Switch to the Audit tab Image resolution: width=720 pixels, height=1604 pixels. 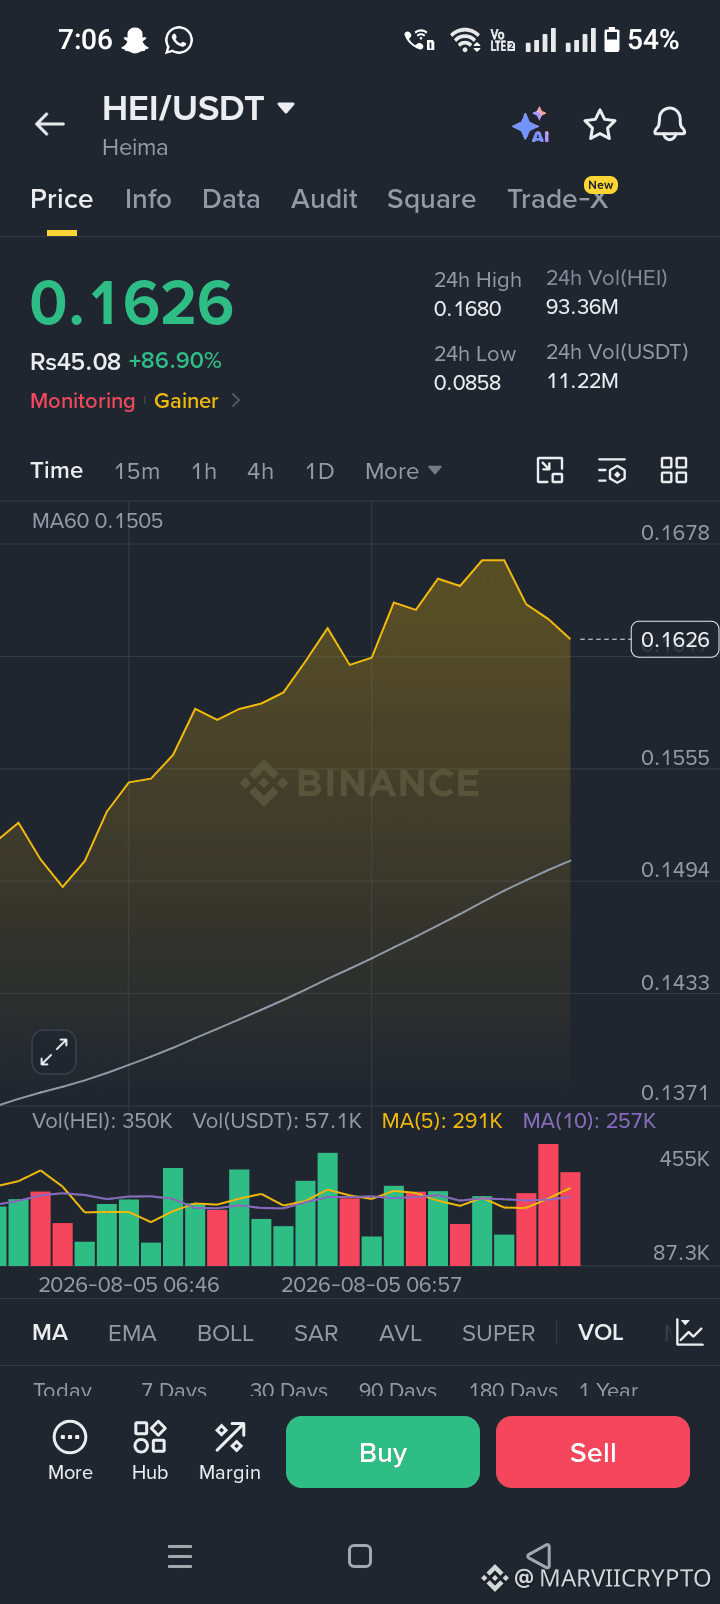pyautogui.click(x=324, y=199)
